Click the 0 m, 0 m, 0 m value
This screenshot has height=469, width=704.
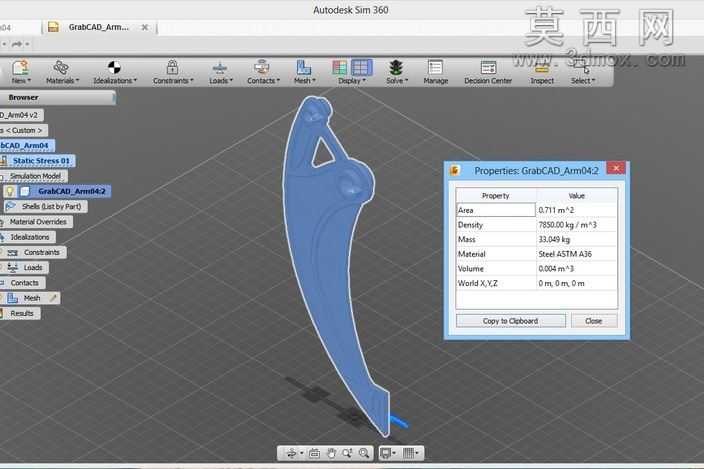pos(561,283)
